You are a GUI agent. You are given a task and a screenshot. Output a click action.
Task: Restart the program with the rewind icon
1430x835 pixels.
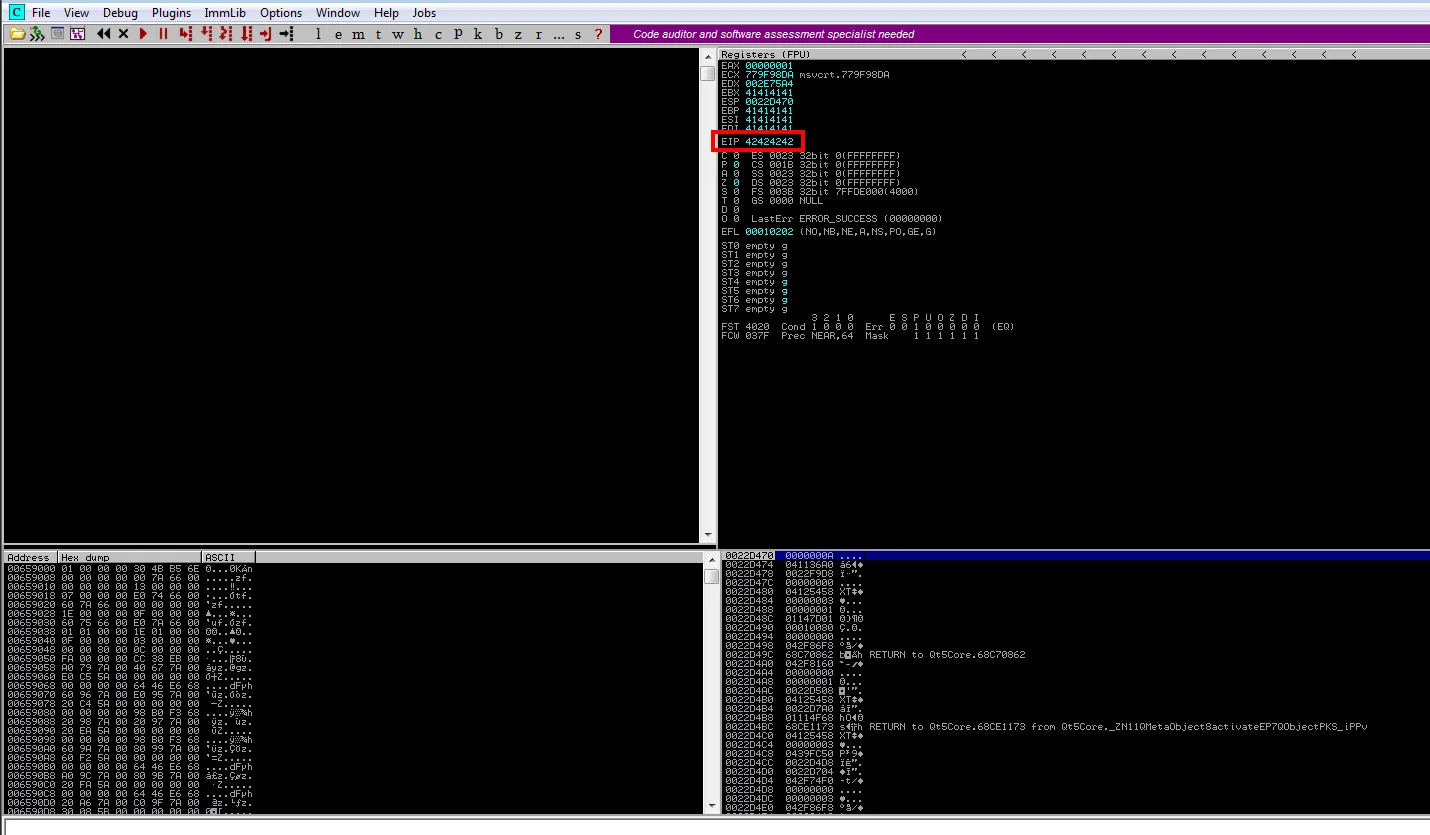(x=104, y=34)
